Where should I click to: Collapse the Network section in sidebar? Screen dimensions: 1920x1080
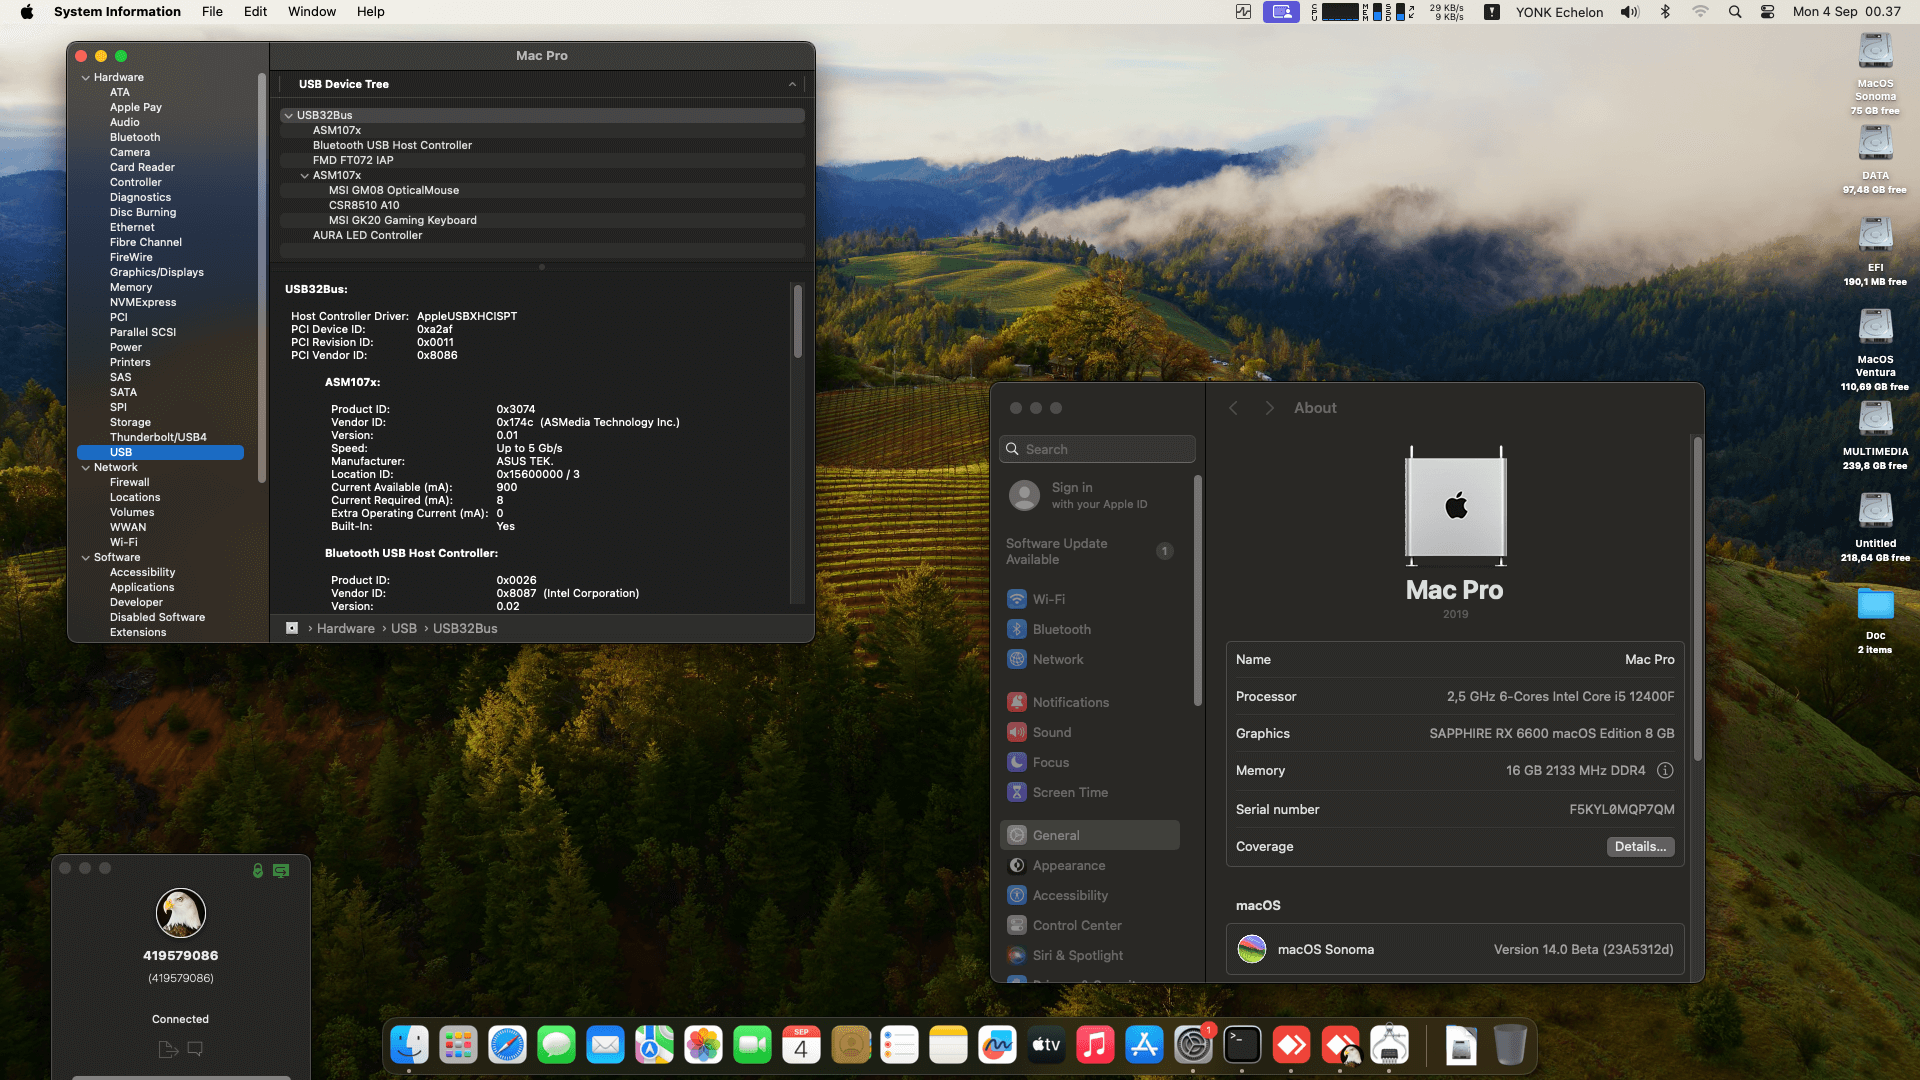86,468
